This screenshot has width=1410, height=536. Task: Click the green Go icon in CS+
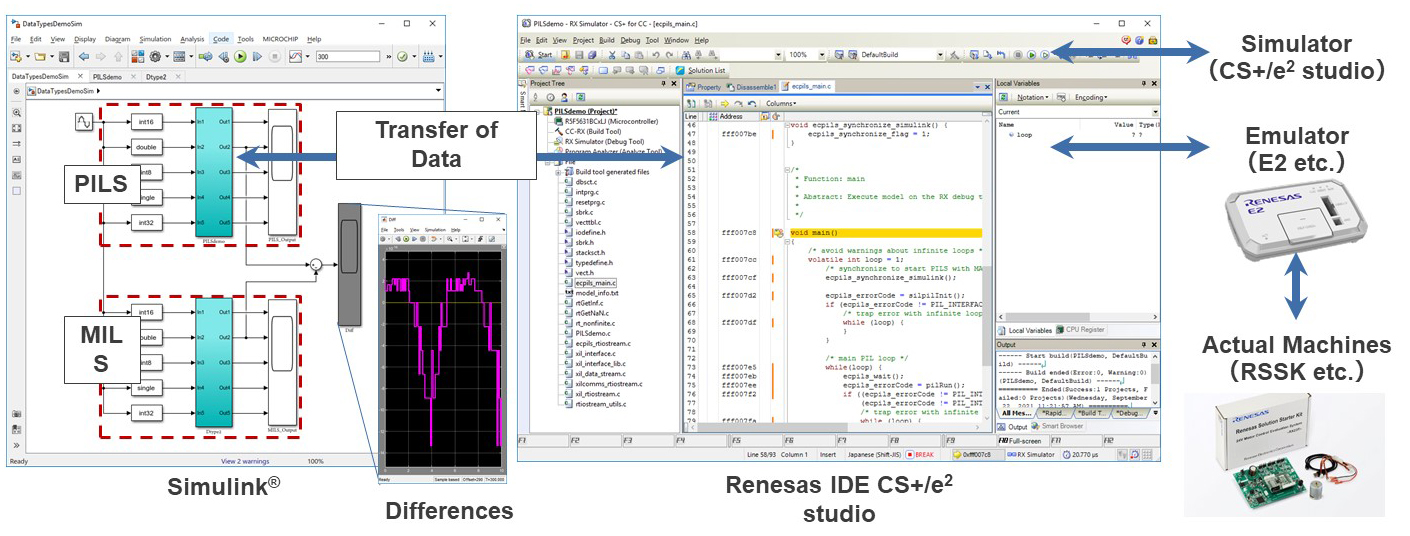(1031, 54)
